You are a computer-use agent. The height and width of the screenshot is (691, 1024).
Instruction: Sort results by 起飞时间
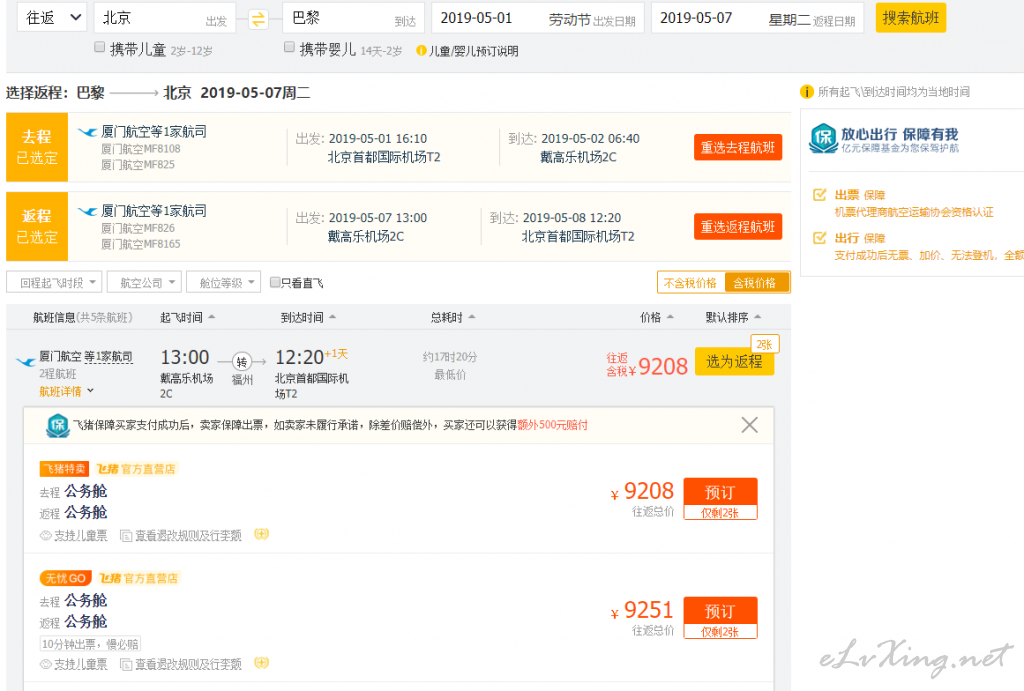(x=187, y=317)
